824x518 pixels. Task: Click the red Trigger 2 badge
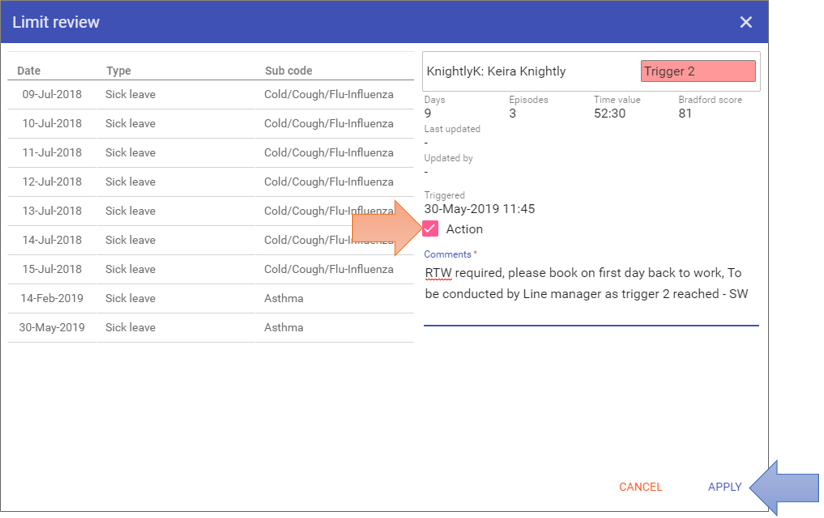pos(697,72)
